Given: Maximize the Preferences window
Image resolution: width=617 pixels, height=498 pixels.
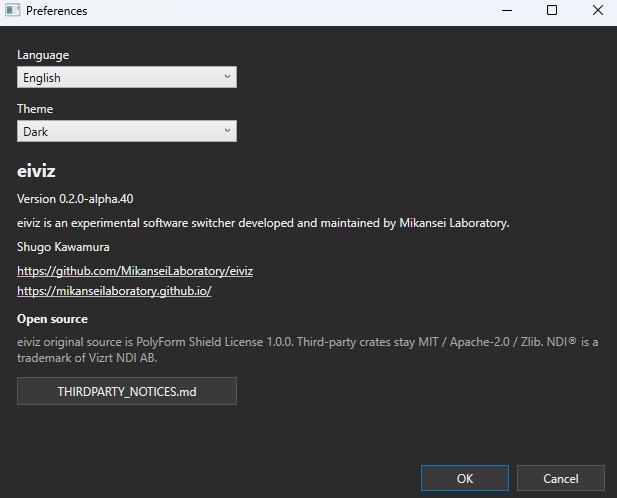Looking at the screenshot, I should (552, 10).
